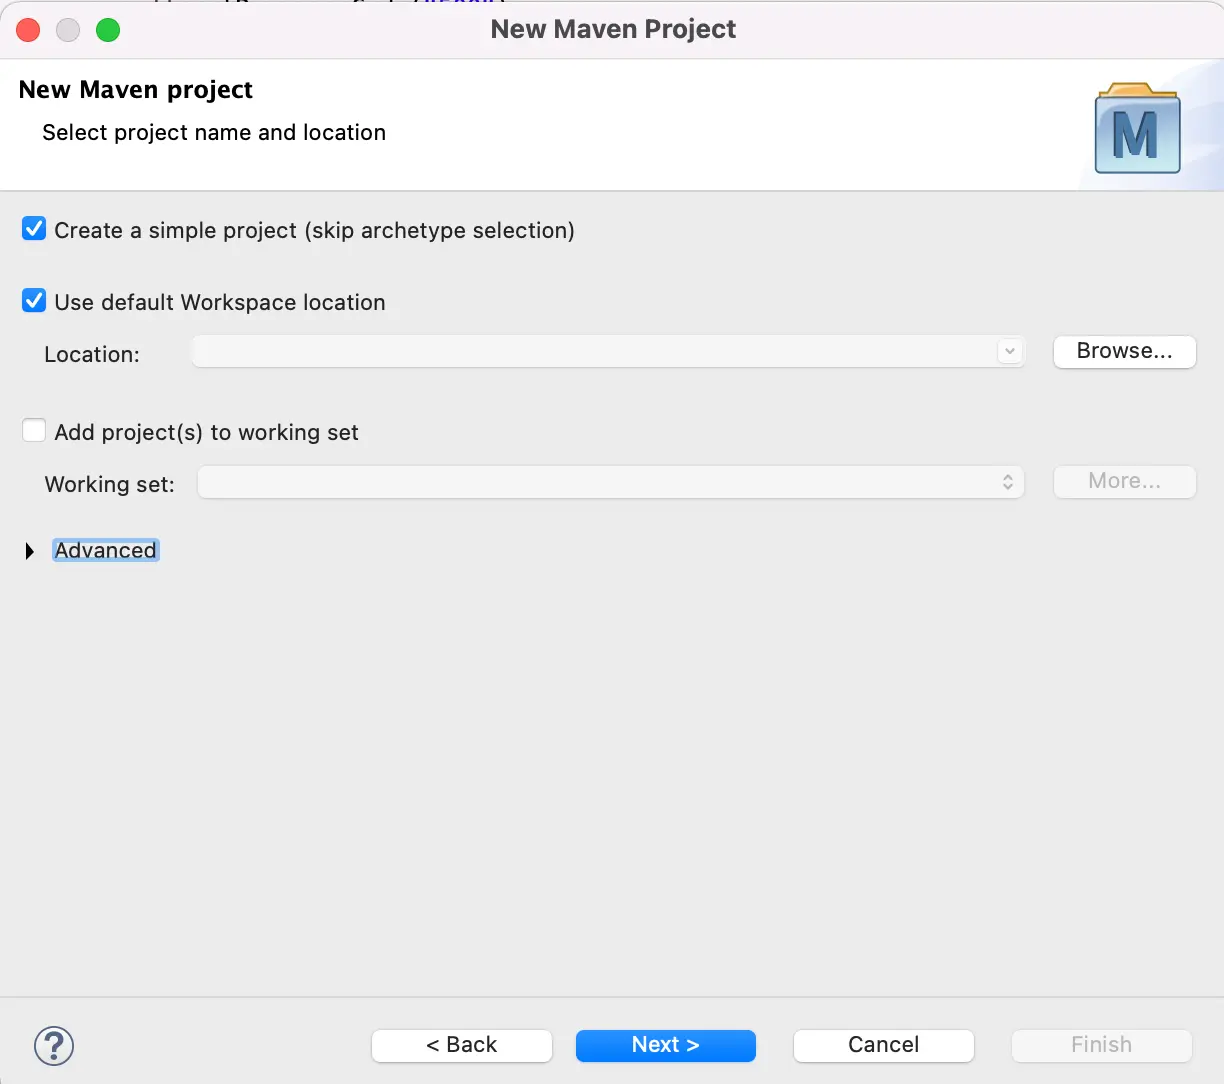Open the help question mark icon
This screenshot has width=1224, height=1084.
coord(53,1045)
